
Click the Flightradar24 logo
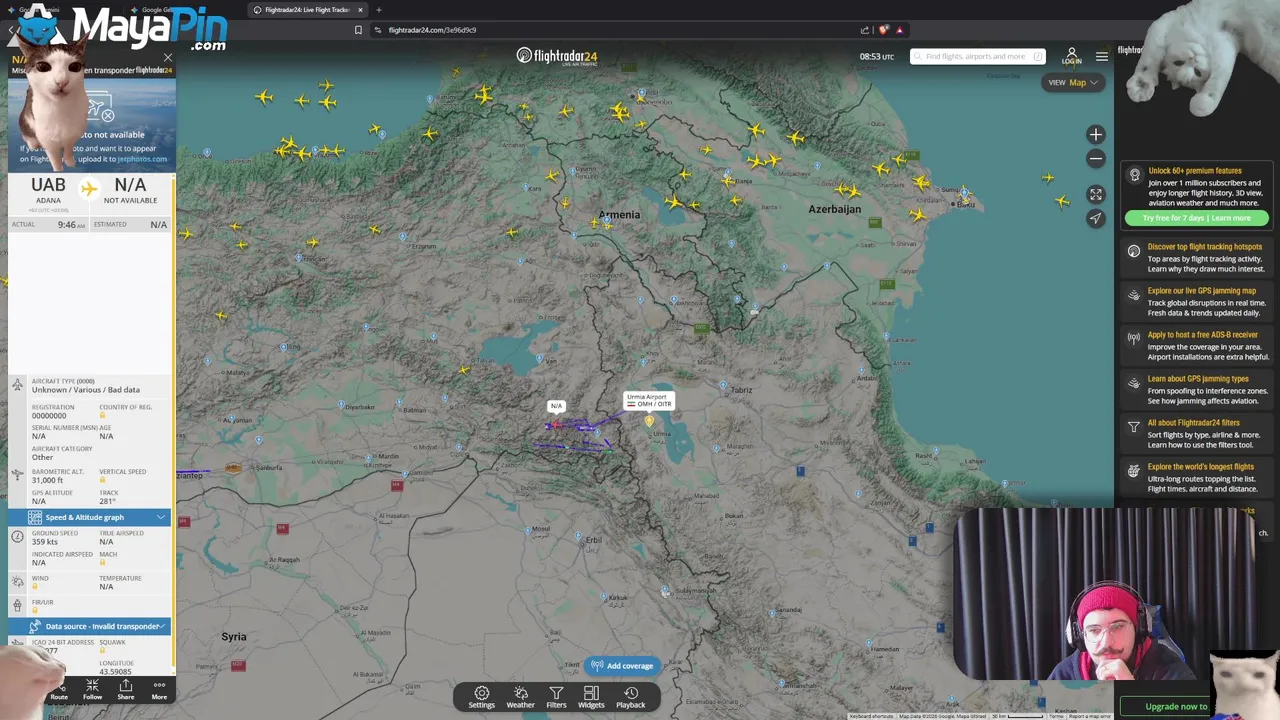[556, 56]
